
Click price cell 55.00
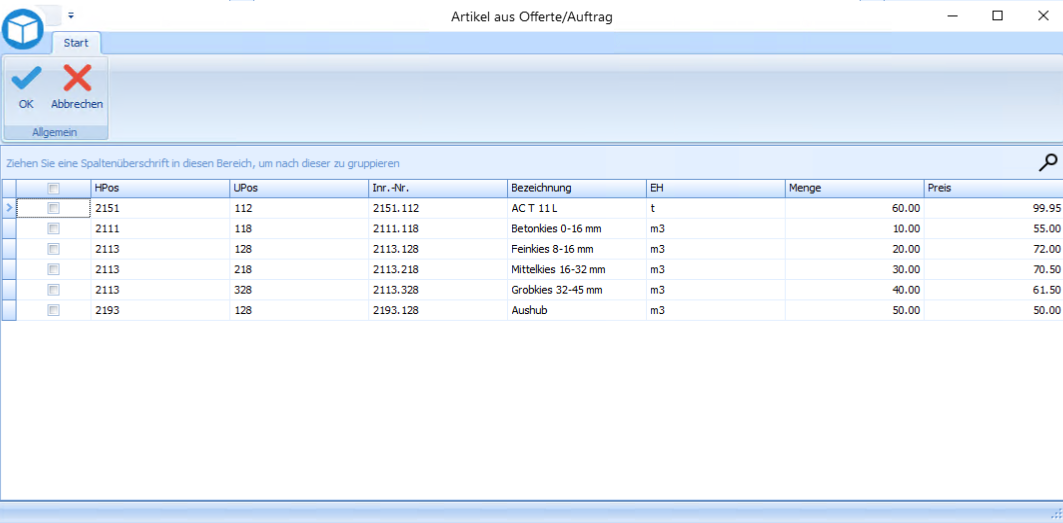tap(994, 229)
